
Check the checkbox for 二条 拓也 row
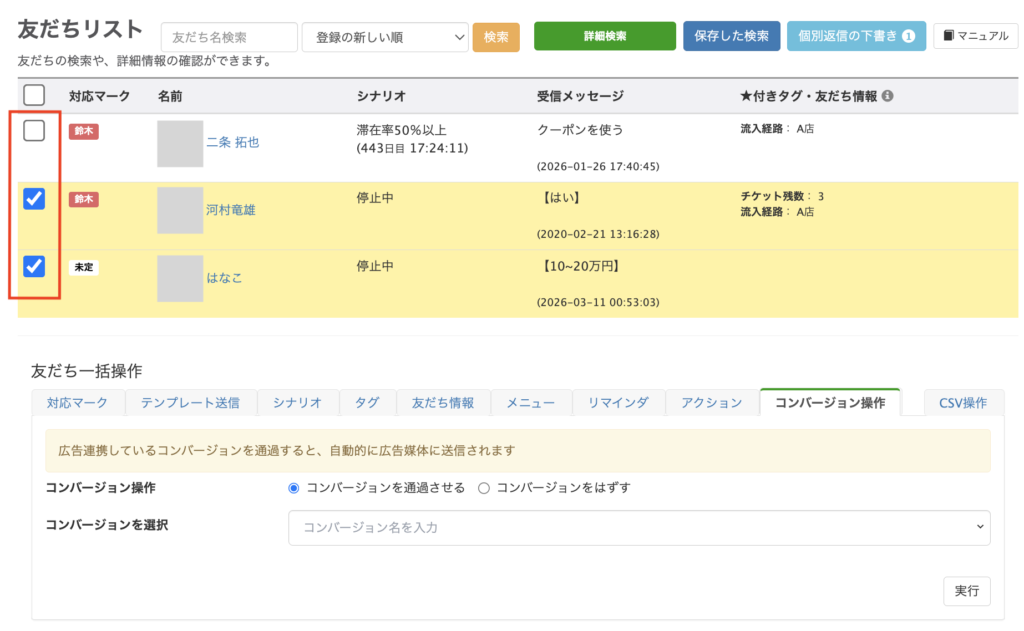coord(34,131)
